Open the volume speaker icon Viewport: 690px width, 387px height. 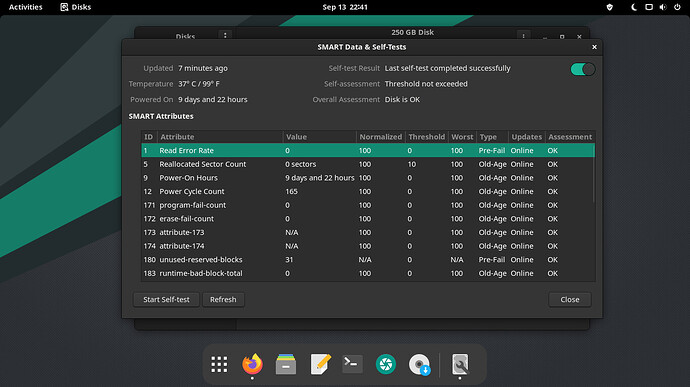pyautogui.click(x=663, y=7)
